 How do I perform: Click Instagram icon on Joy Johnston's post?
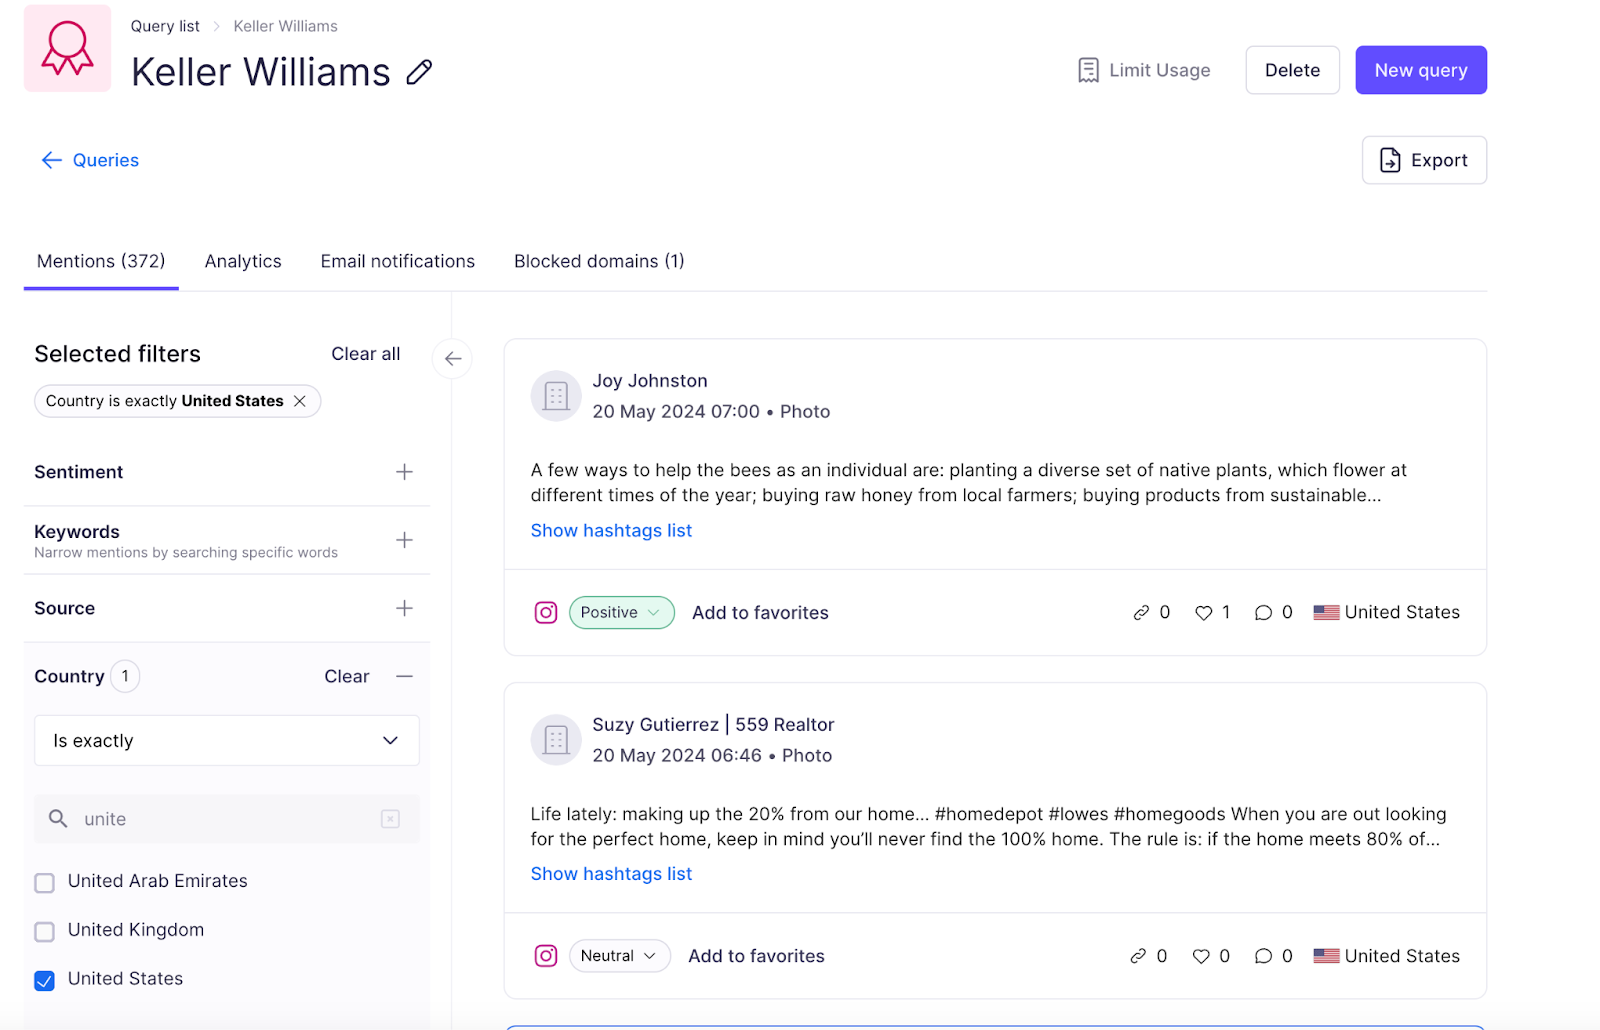pyautogui.click(x=546, y=612)
